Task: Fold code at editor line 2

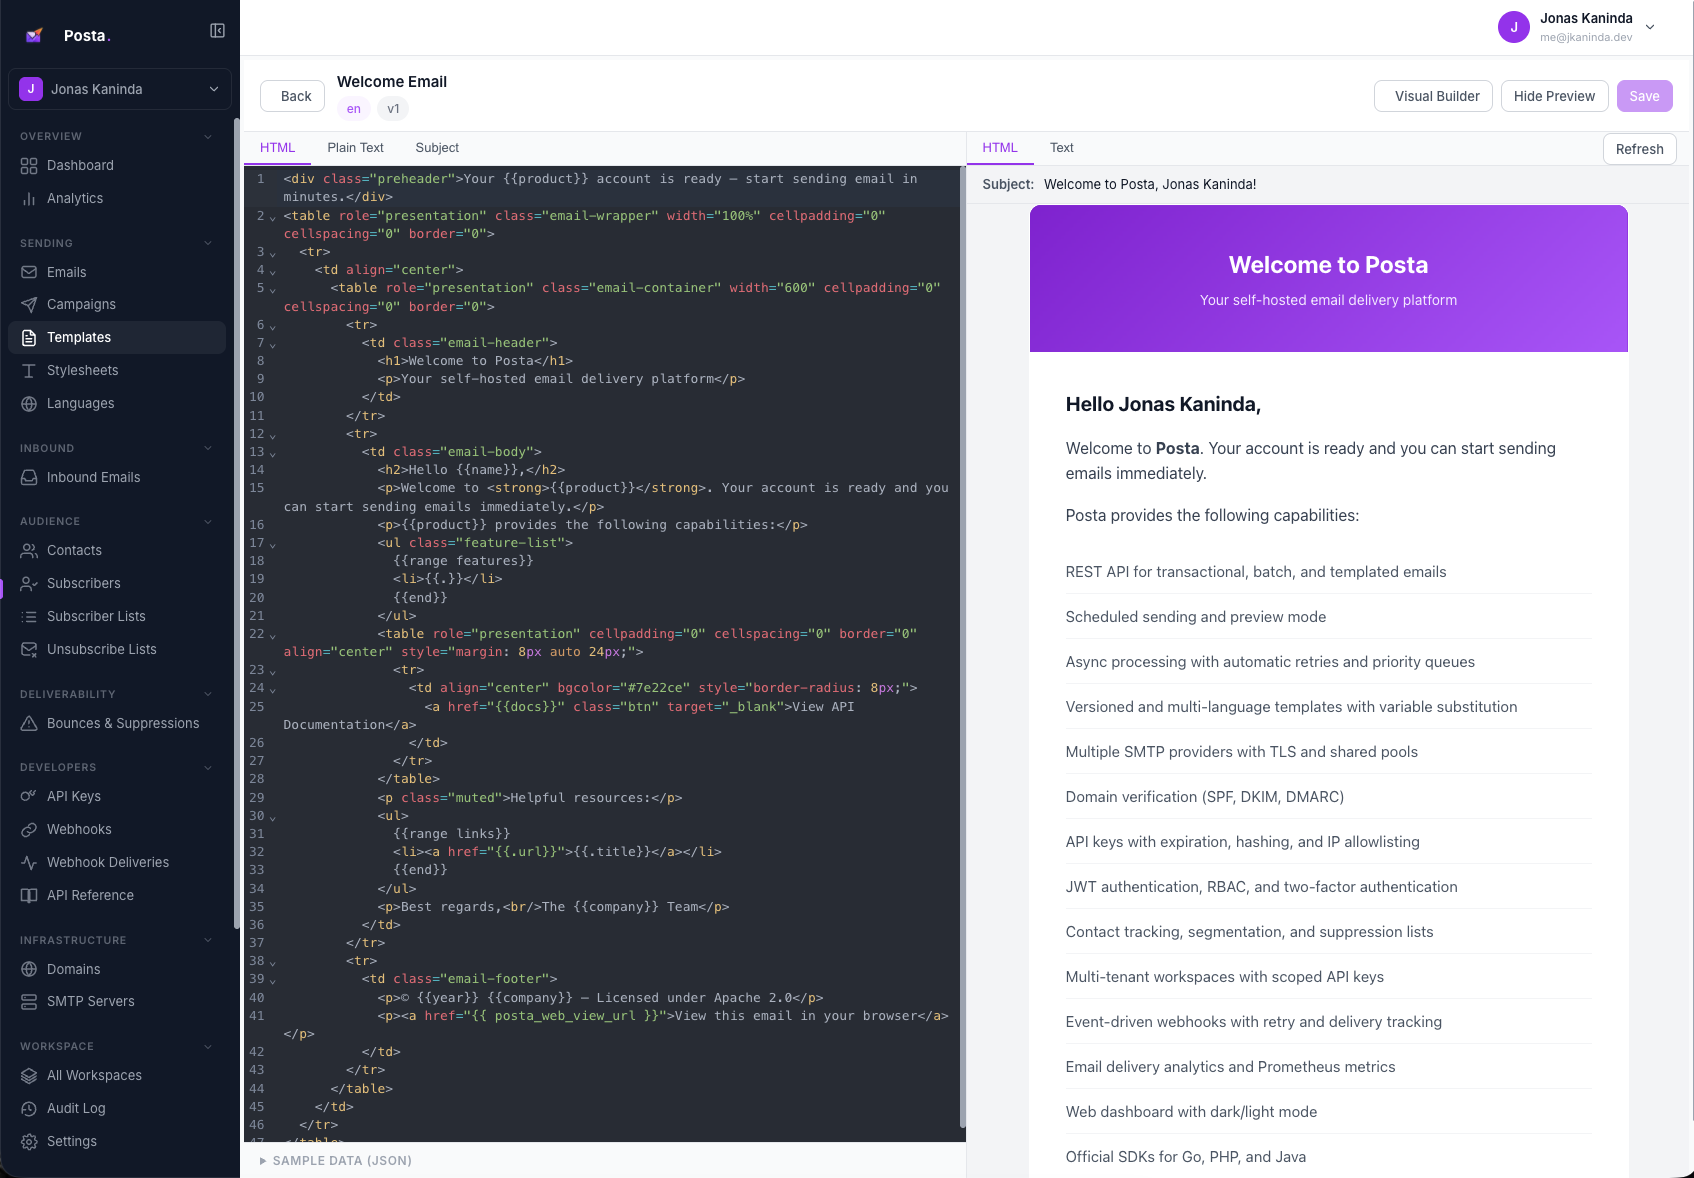Action: pyautogui.click(x=272, y=217)
